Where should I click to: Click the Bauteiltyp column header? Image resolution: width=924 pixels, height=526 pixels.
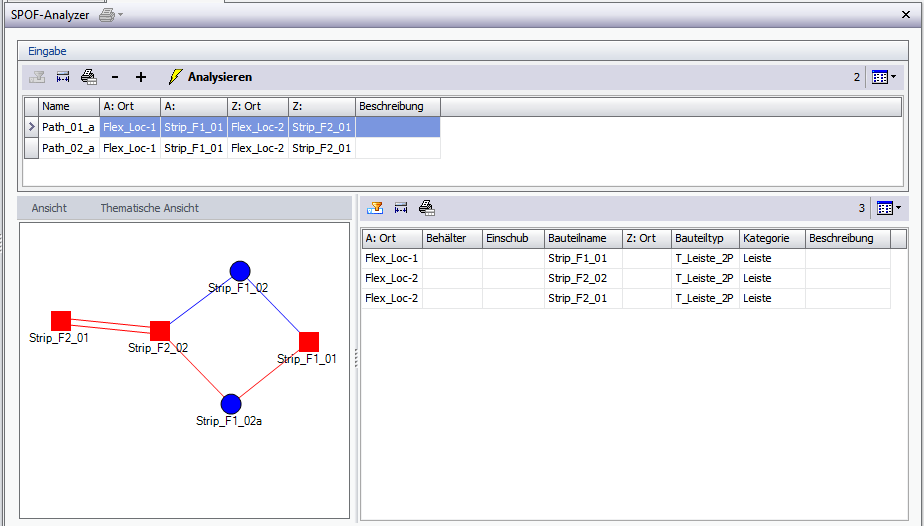[x=706, y=239]
